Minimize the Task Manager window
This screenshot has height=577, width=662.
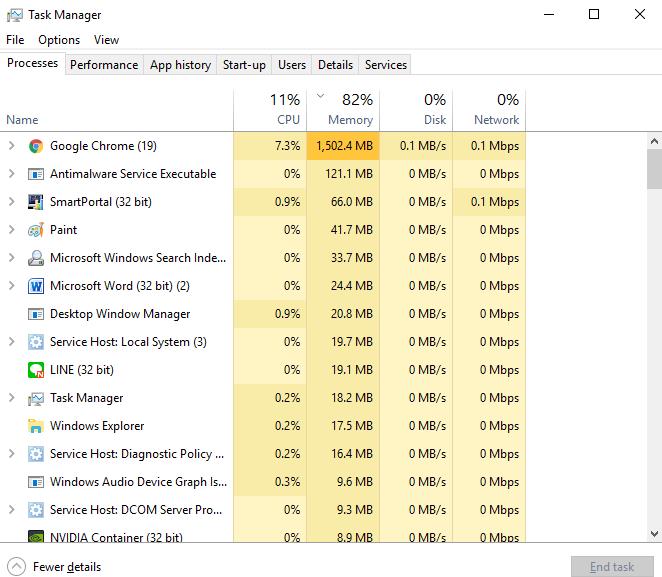(x=549, y=15)
